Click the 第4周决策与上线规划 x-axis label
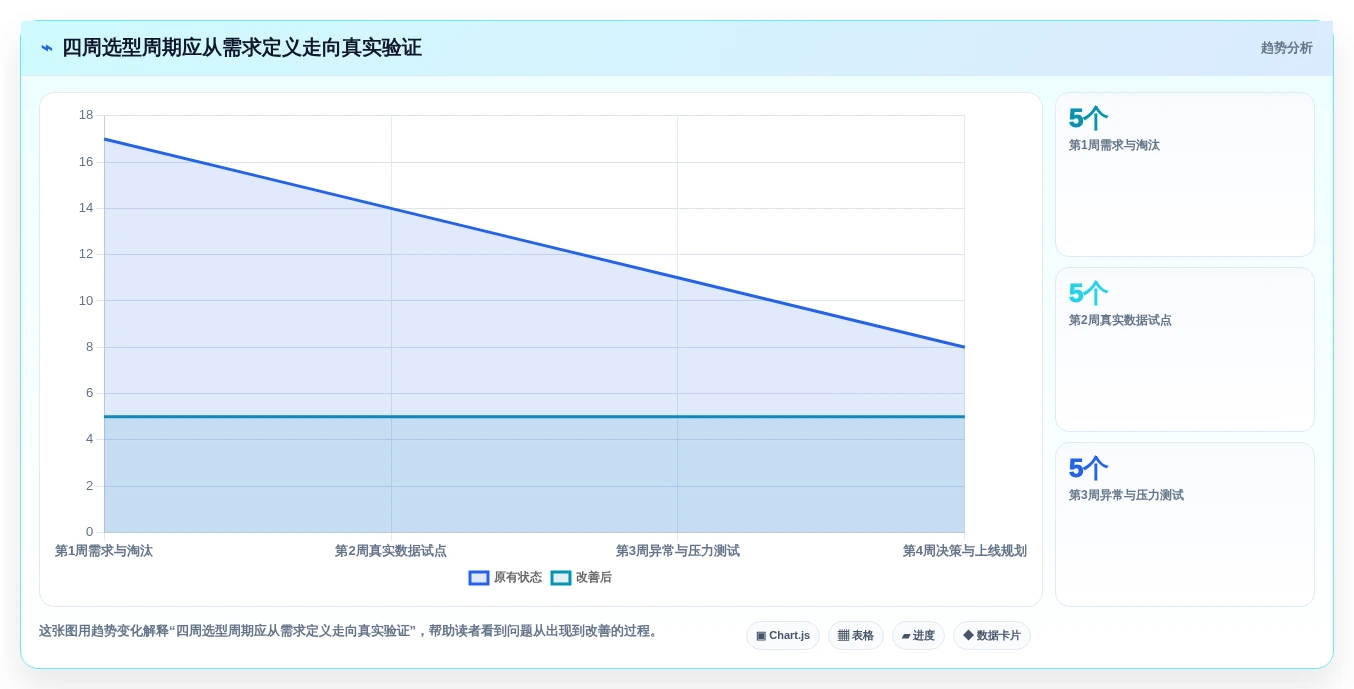This screenshot has height=689, width=1354. 965,551
